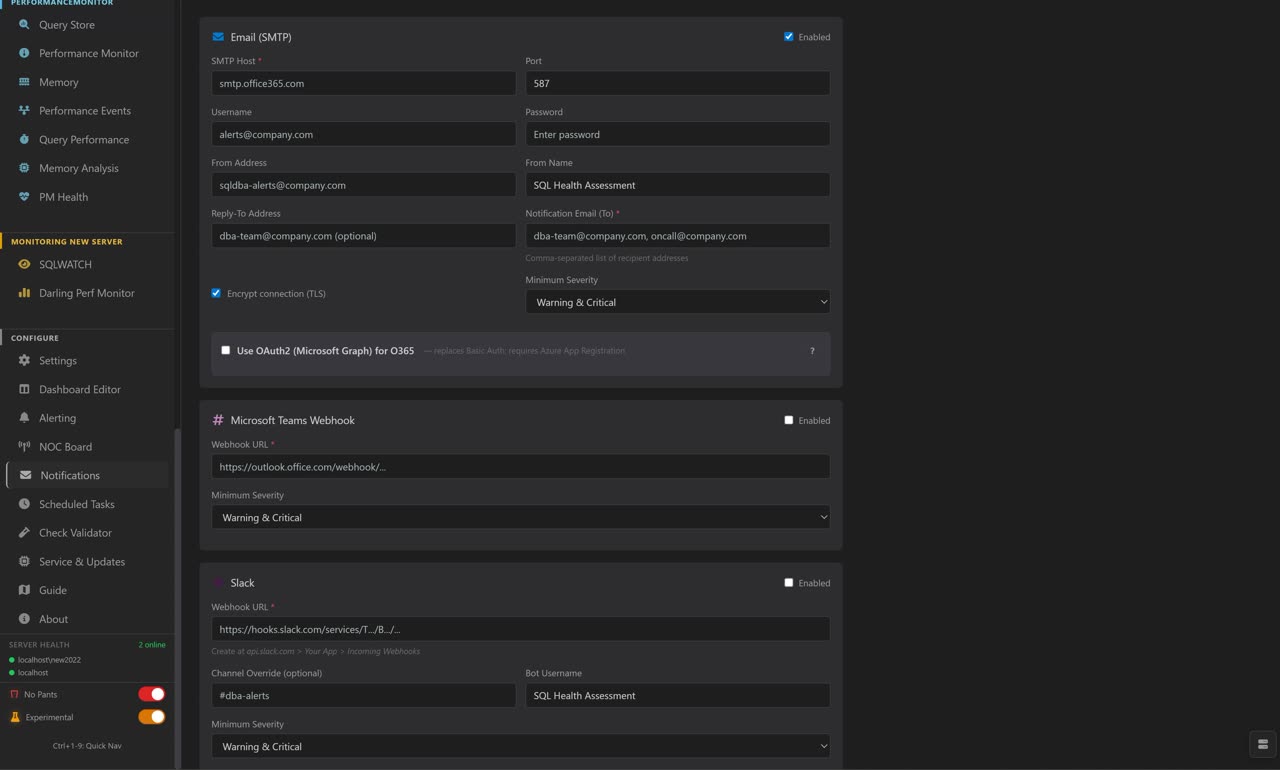
Task: Select the Darling Perf Monitor chart icon
Action: tap(24, 293)
